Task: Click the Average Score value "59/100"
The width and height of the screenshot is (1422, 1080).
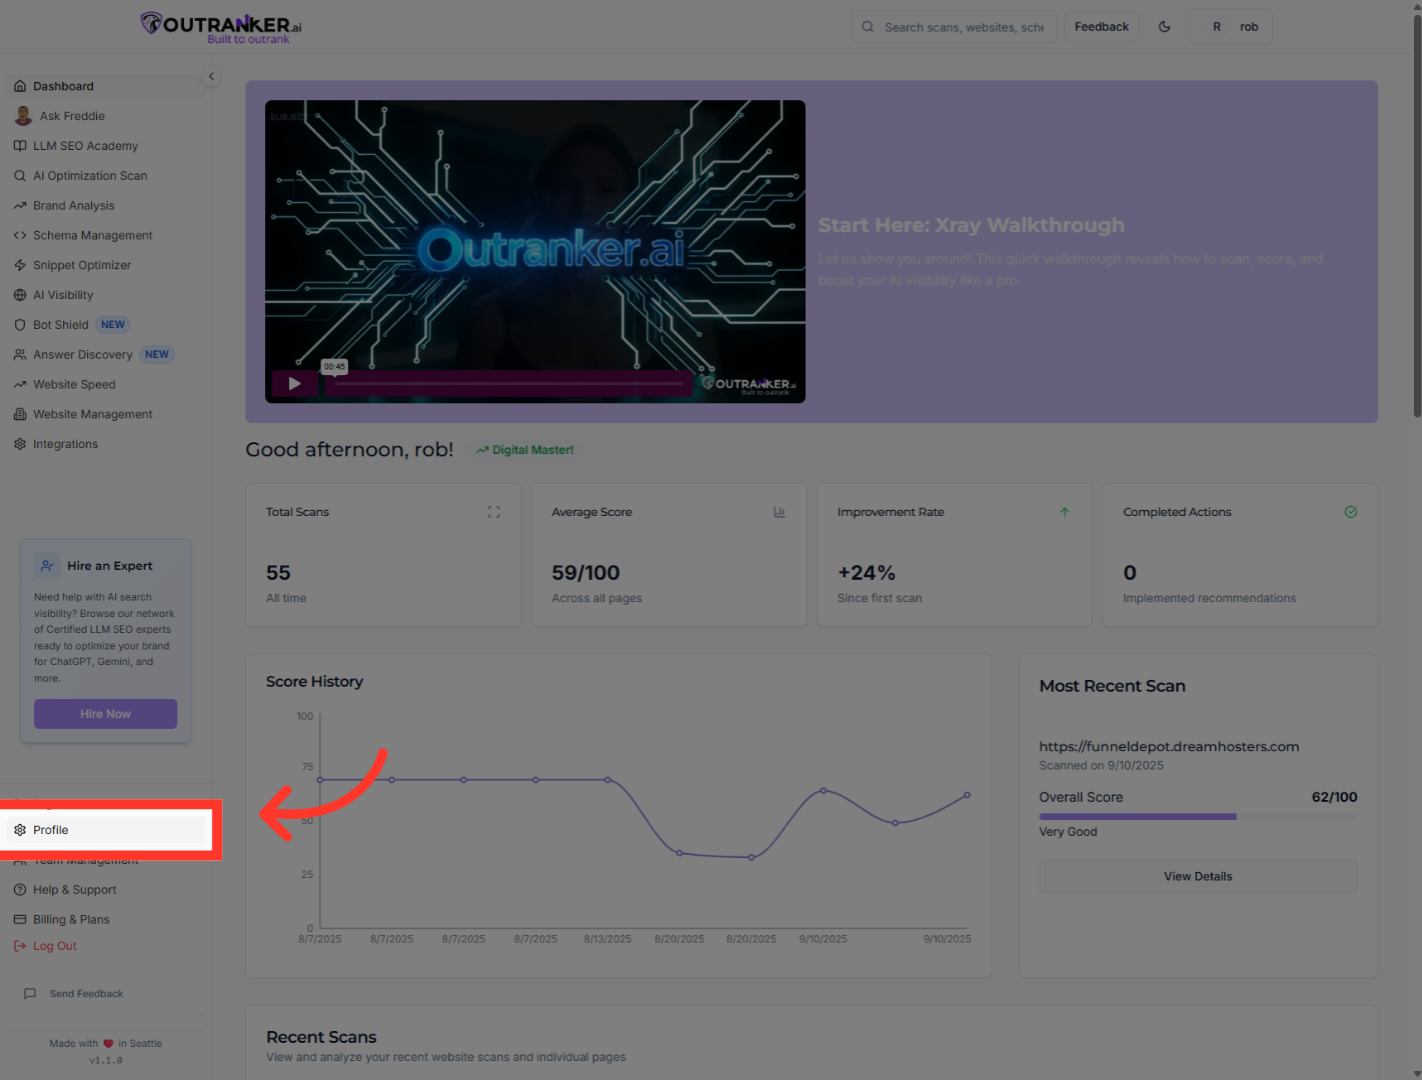Action: point(586,573)
